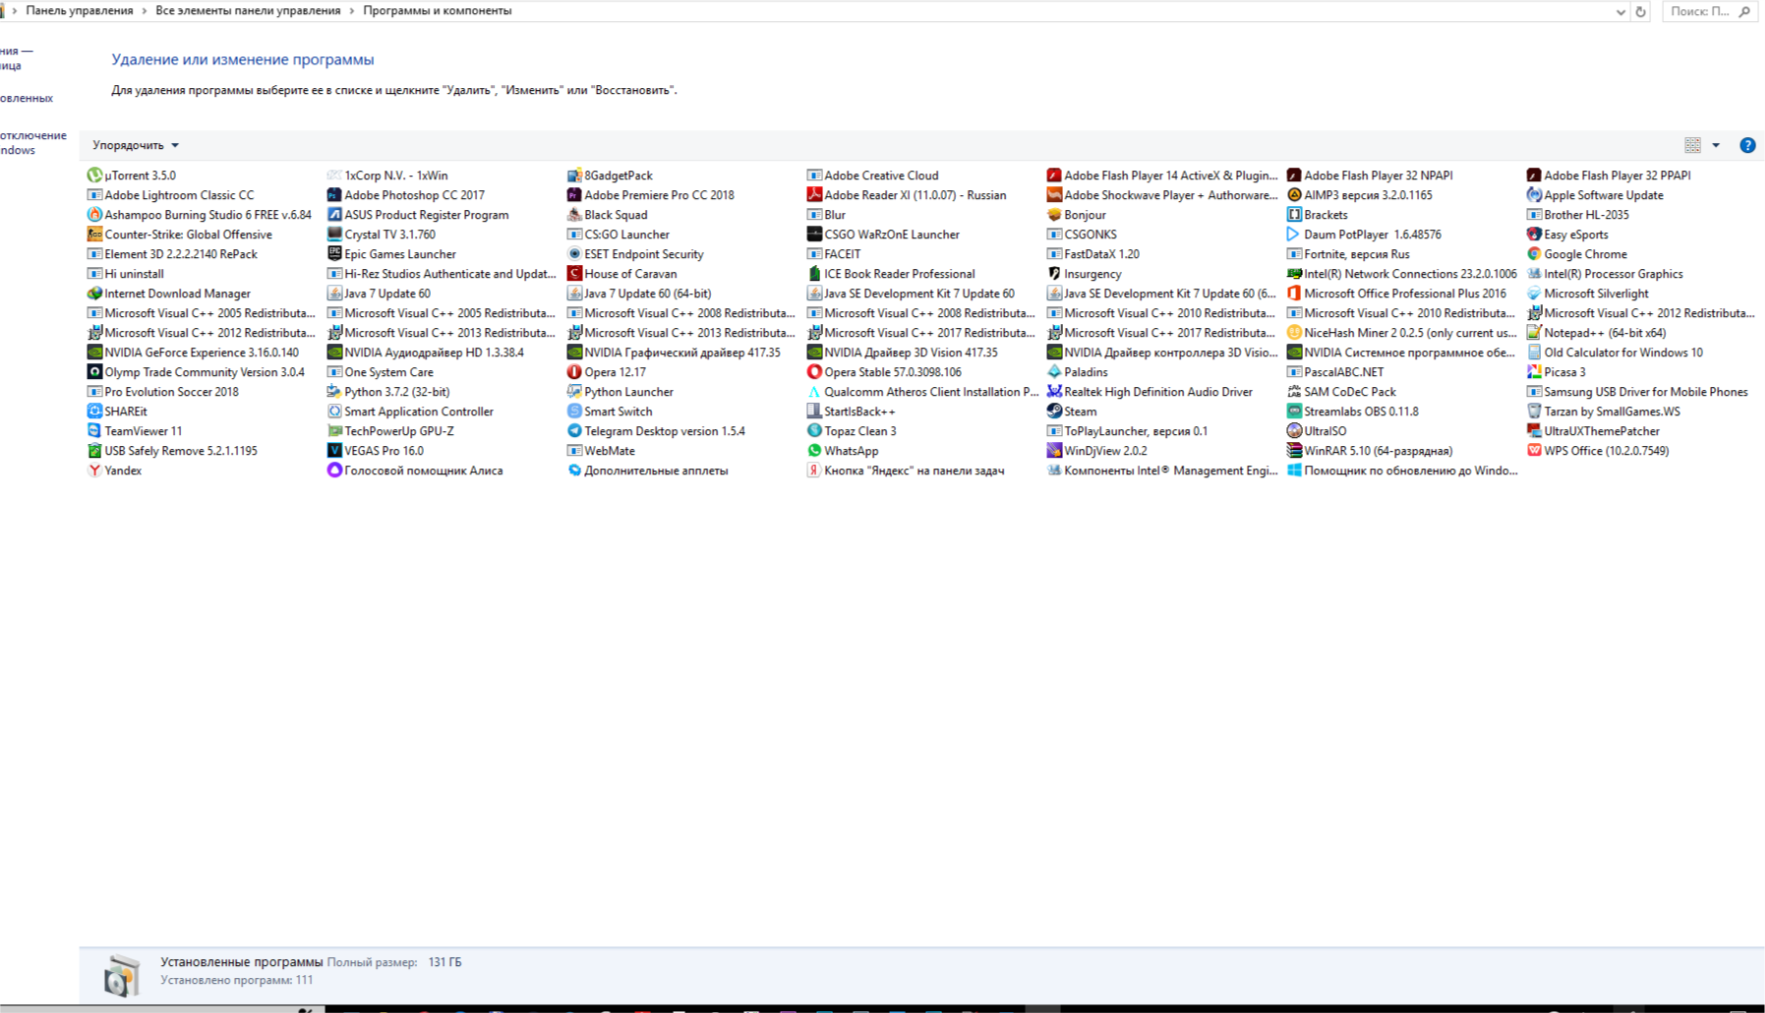Click the Telegram Desktop icon

coord(574,431)
